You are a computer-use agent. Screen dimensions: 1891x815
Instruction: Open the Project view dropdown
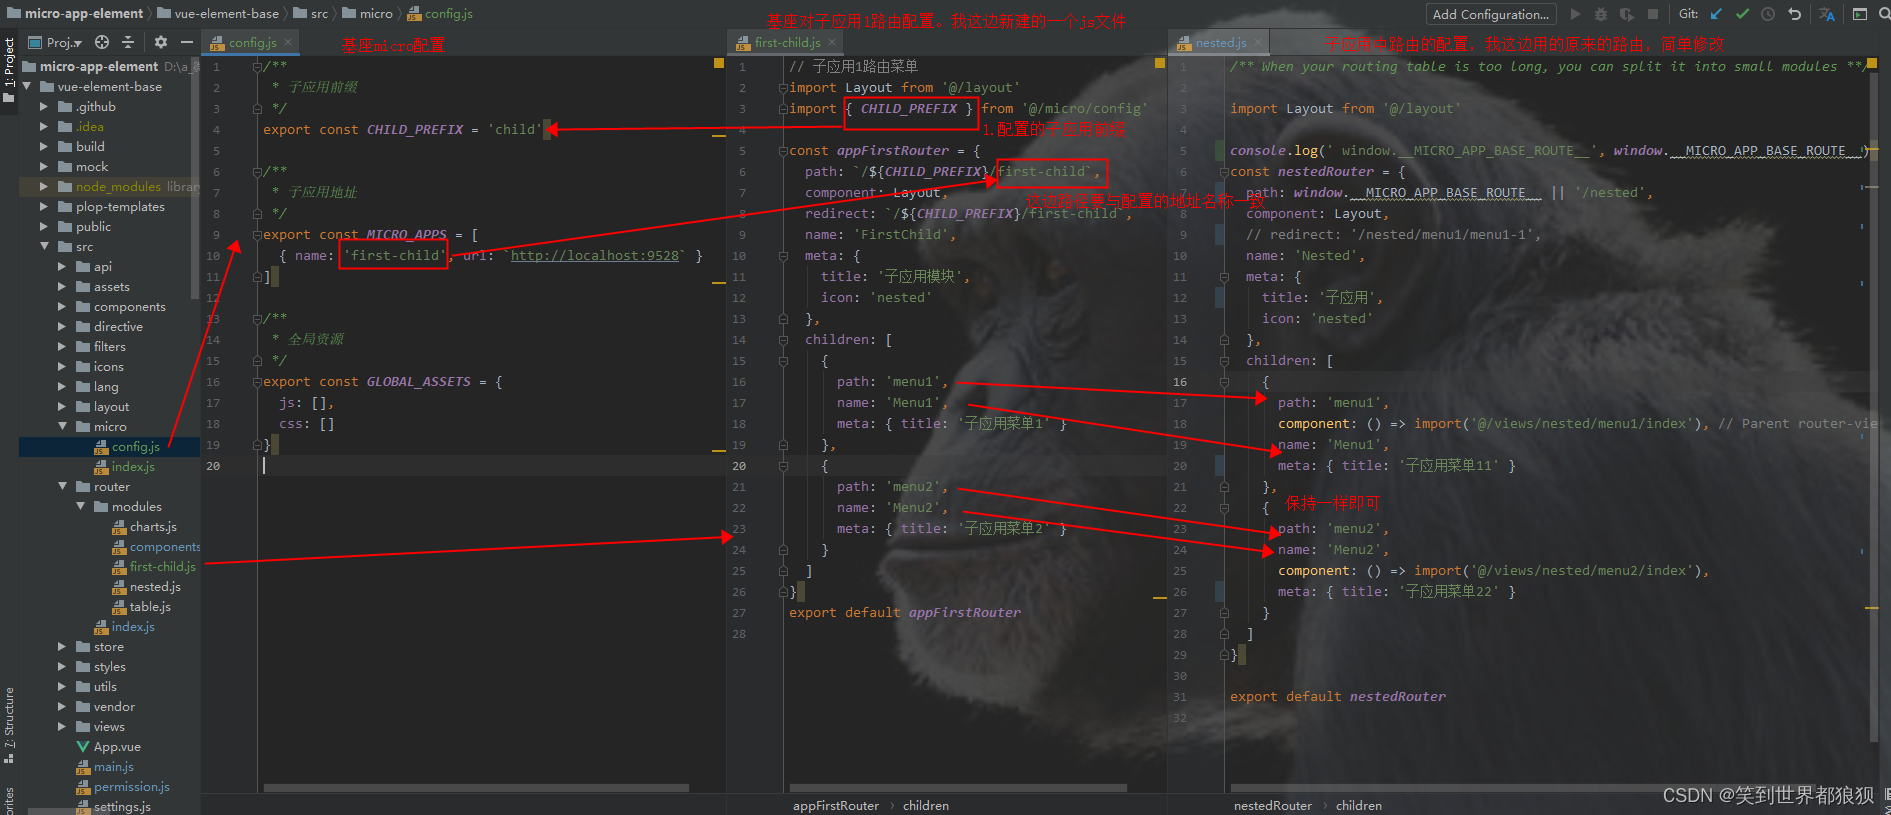pyautogui.click(x=56, y=42)
